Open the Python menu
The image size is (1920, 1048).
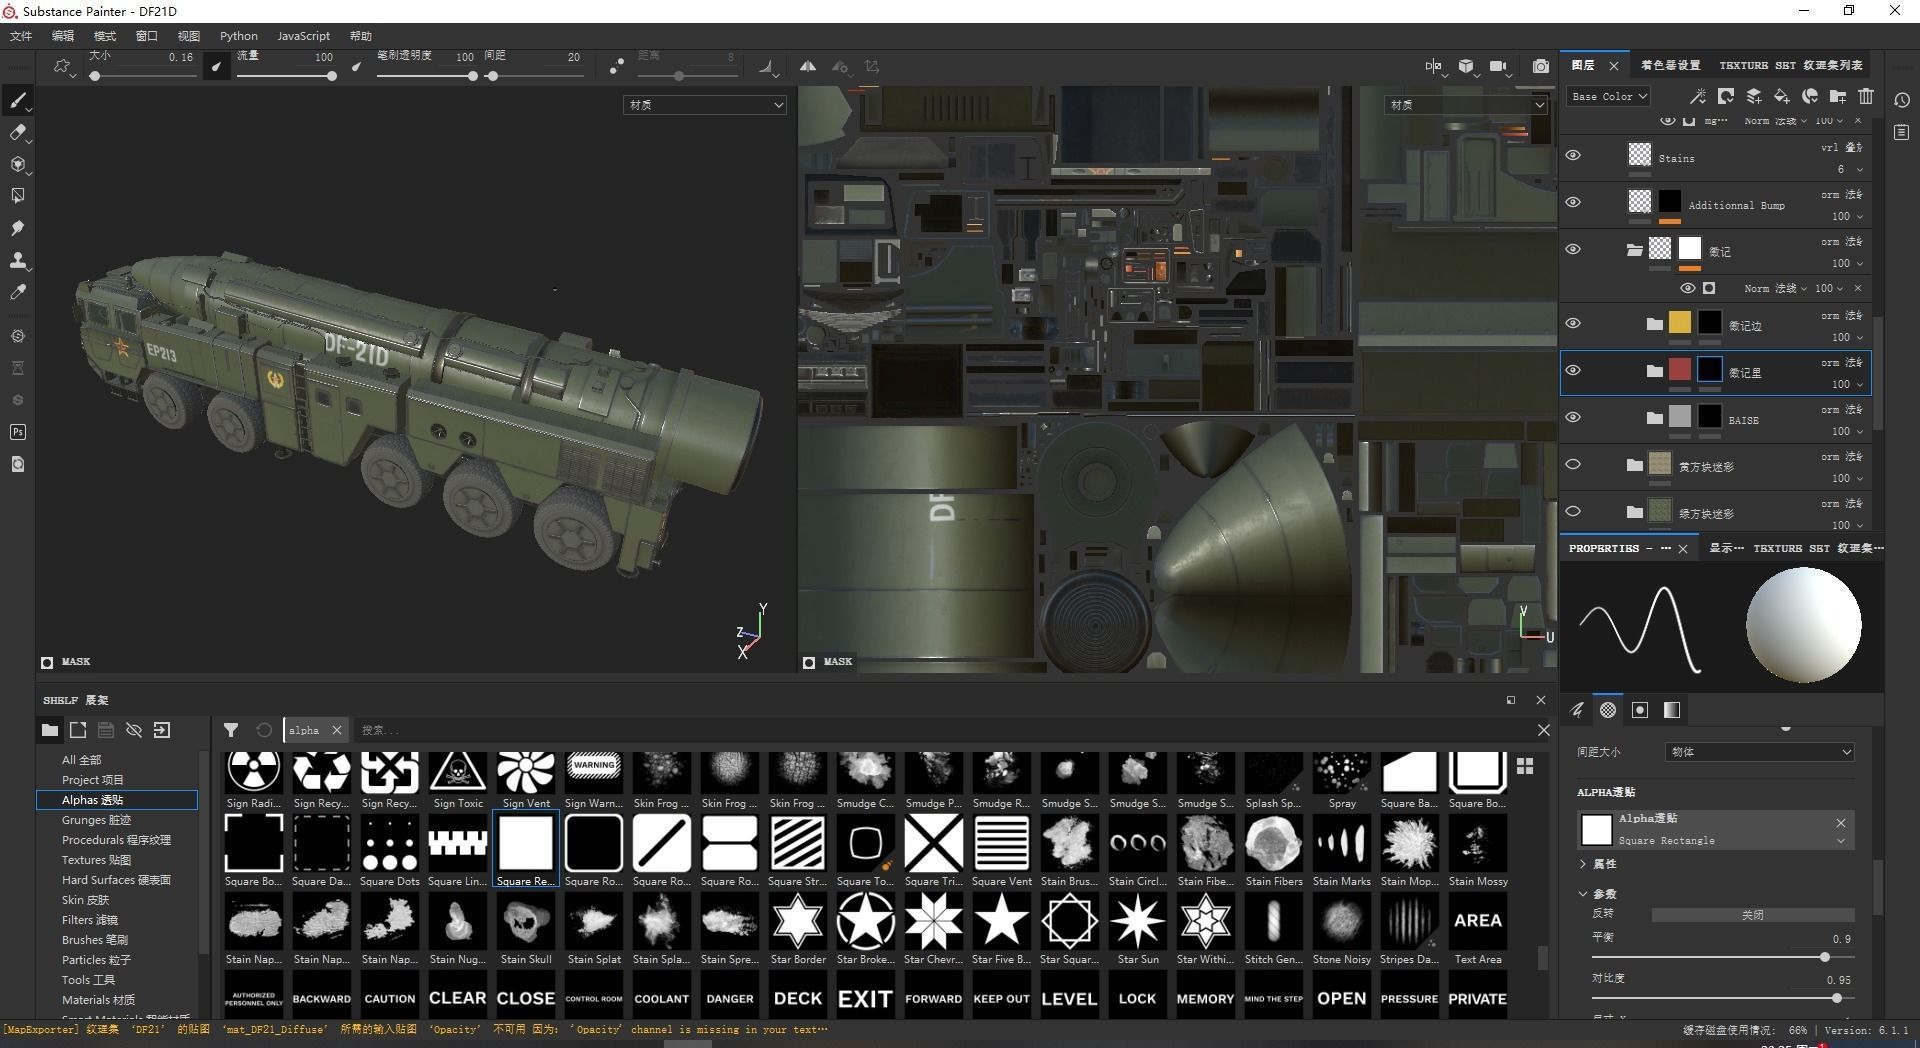coord(239,36)
